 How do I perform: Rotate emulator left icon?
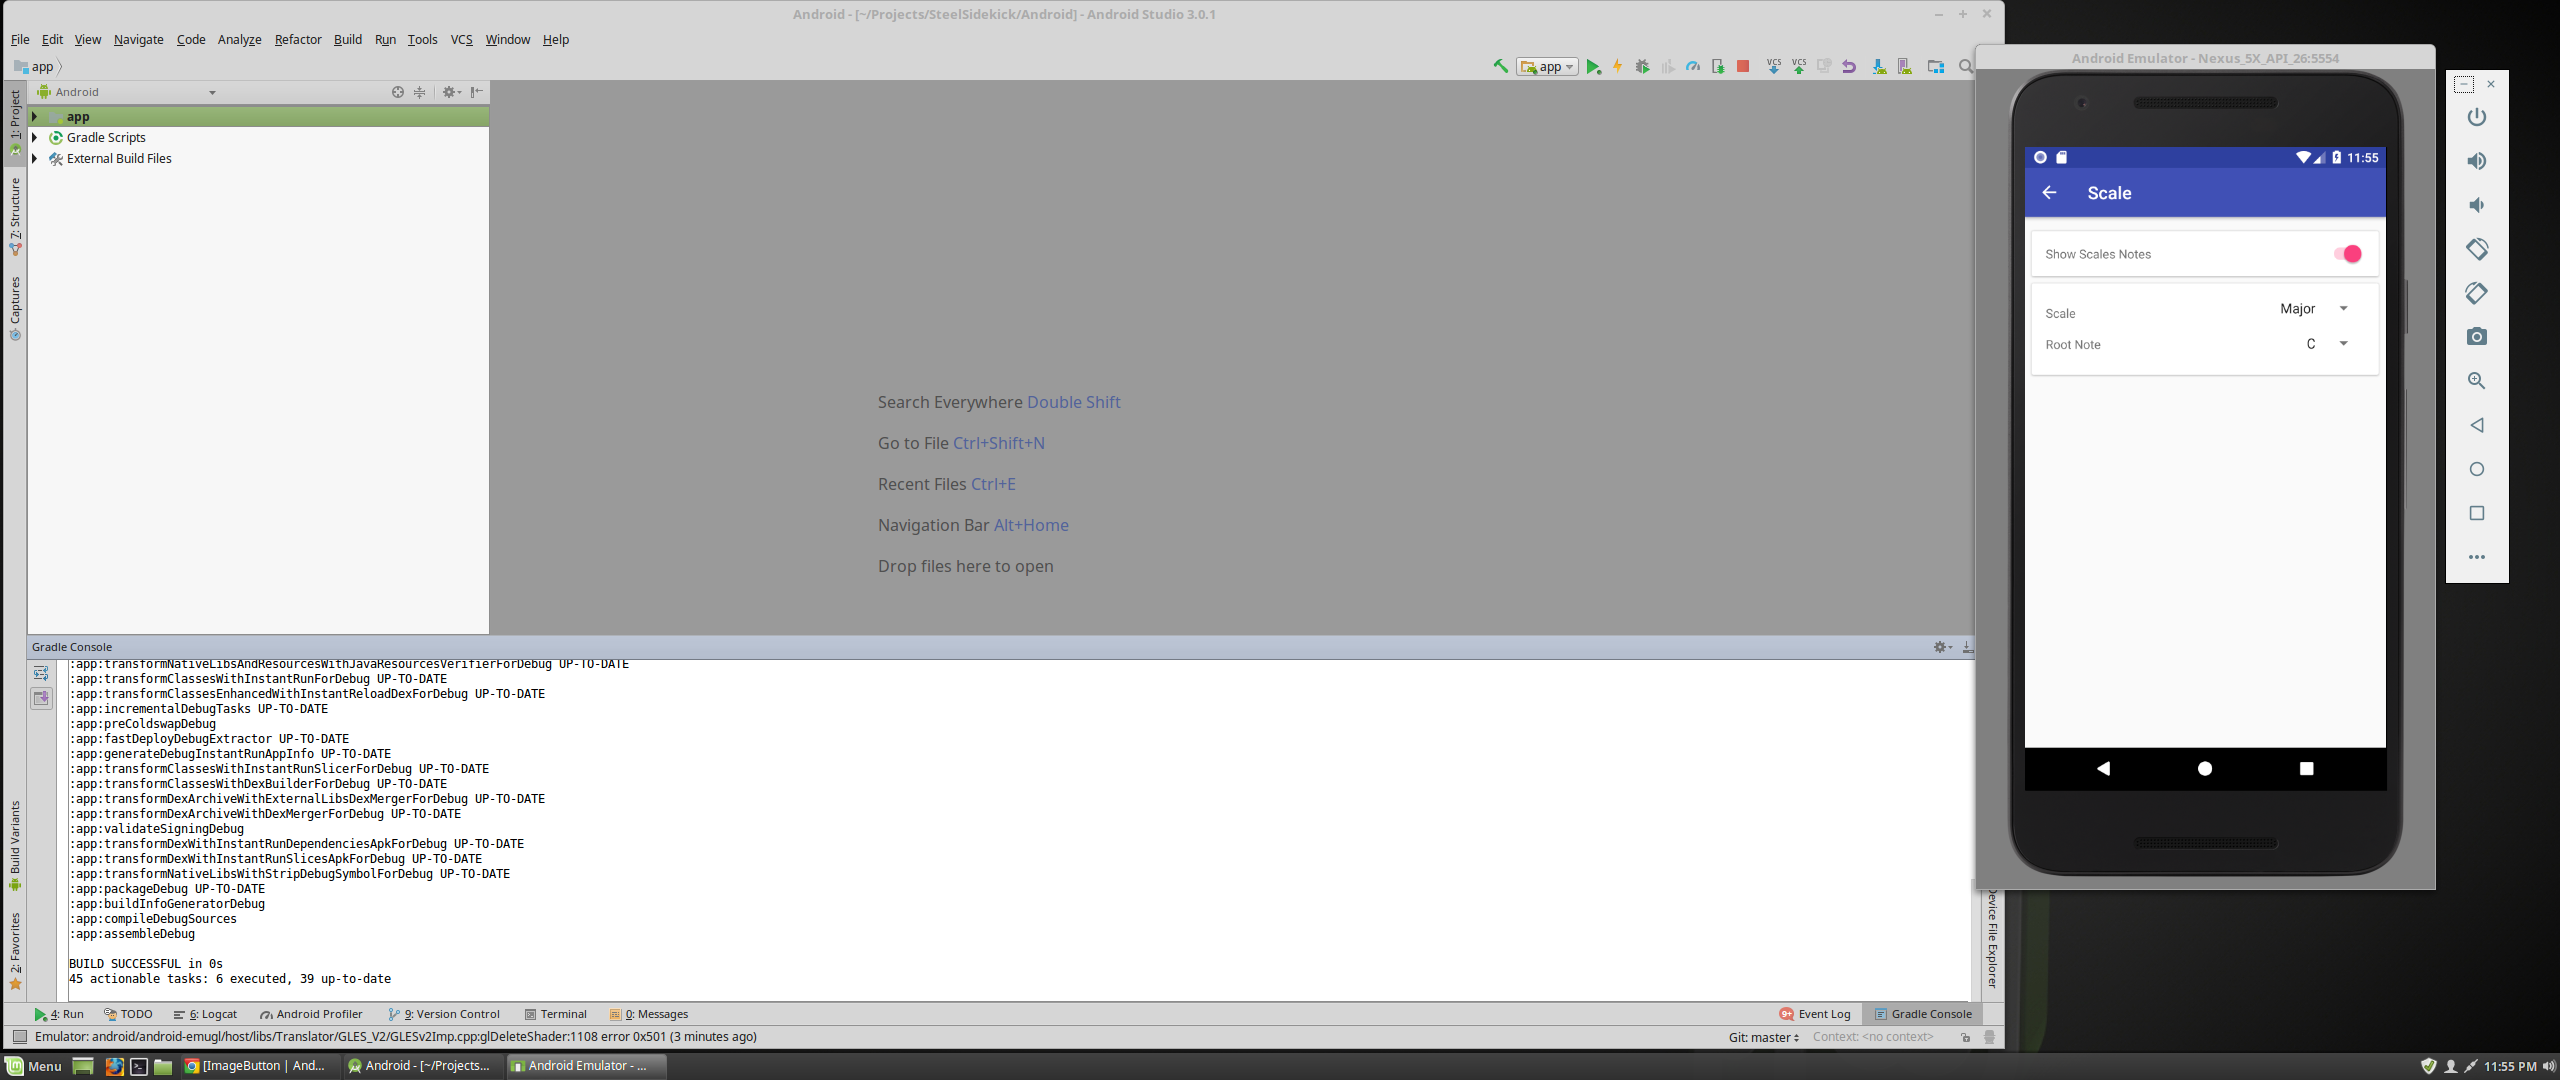[x=2477, y=249]
